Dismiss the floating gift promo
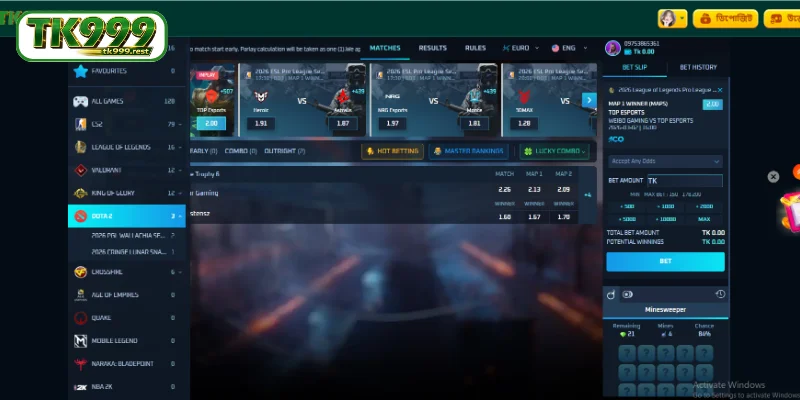 click(x=773, y=177)
